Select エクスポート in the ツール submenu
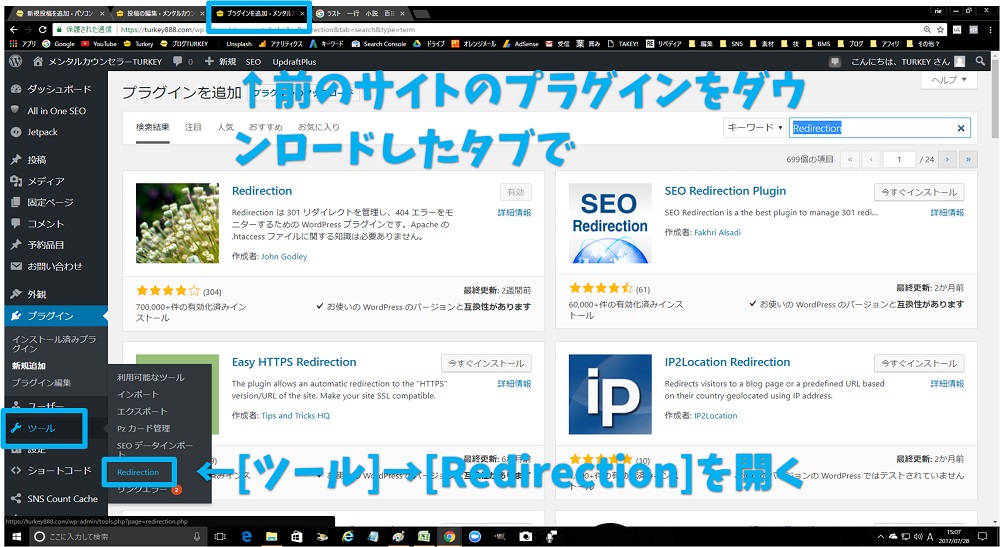The width and height of the screenshot is (1000, 547). pyautogui.click(x=142, y=411)
